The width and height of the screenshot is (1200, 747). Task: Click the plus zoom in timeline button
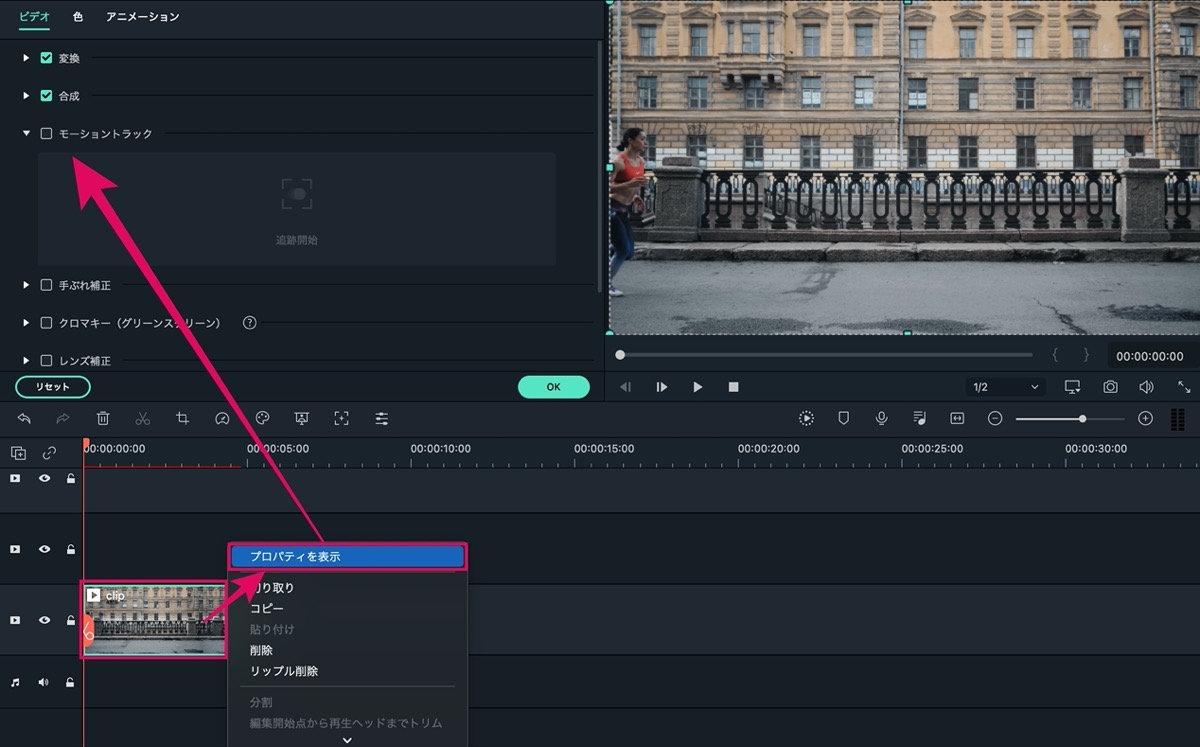tap(1146, 418)
